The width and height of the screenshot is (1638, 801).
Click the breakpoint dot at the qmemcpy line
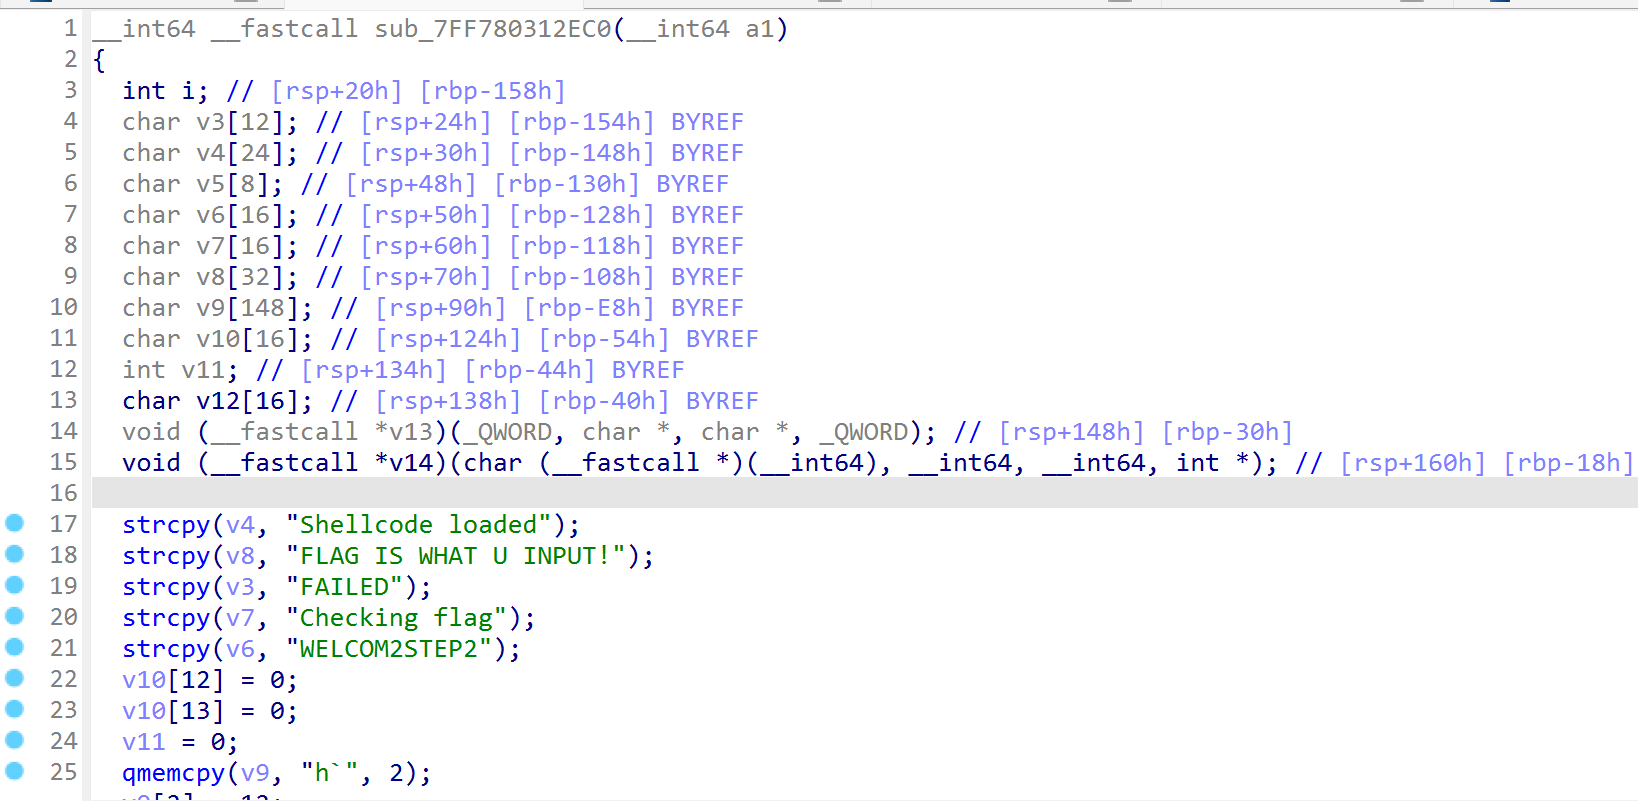[15, 771]
